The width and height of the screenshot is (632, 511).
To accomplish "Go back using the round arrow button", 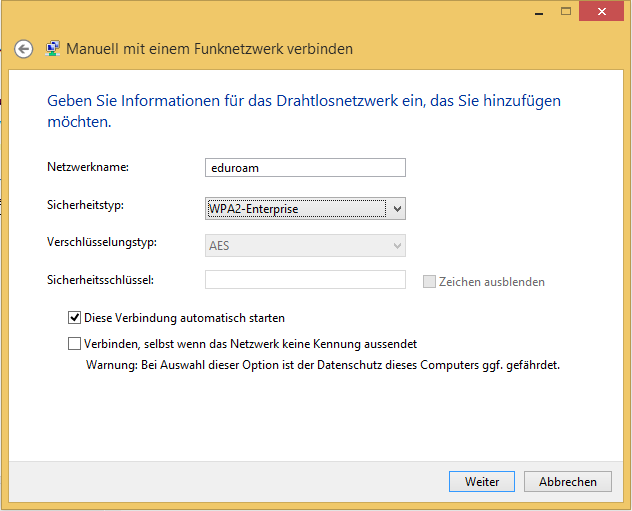I will (x=23, y=49).
